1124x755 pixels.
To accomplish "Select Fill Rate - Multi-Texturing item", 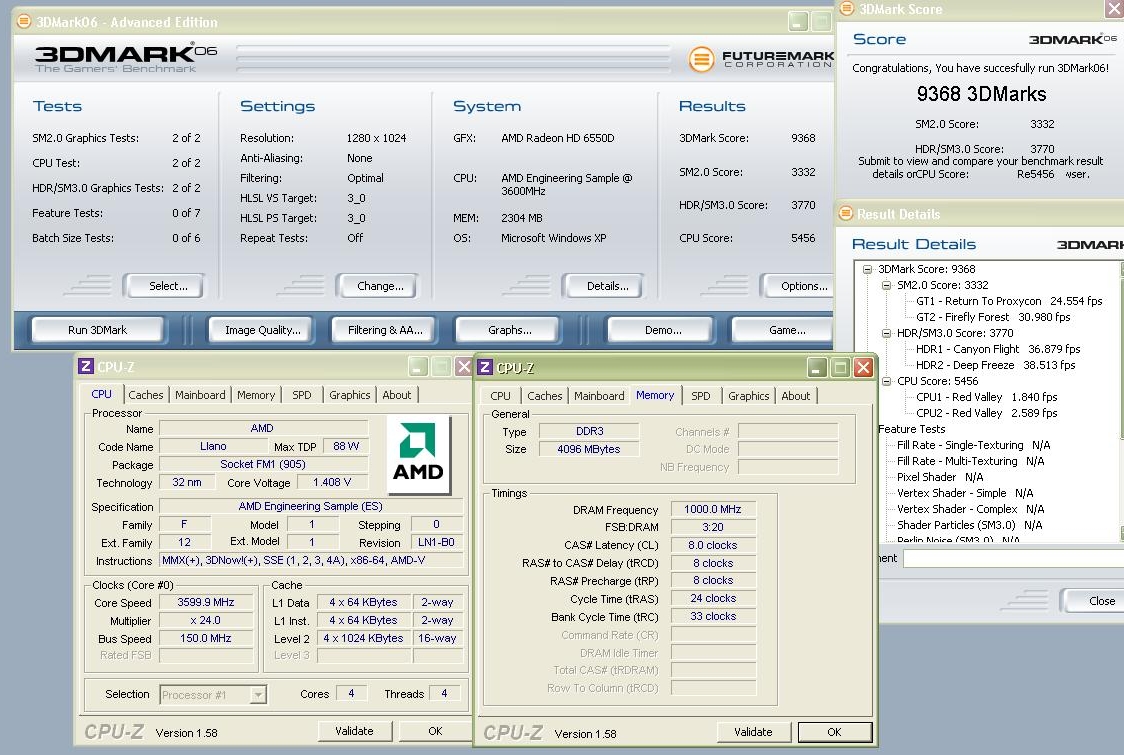I will click(971, 461).
